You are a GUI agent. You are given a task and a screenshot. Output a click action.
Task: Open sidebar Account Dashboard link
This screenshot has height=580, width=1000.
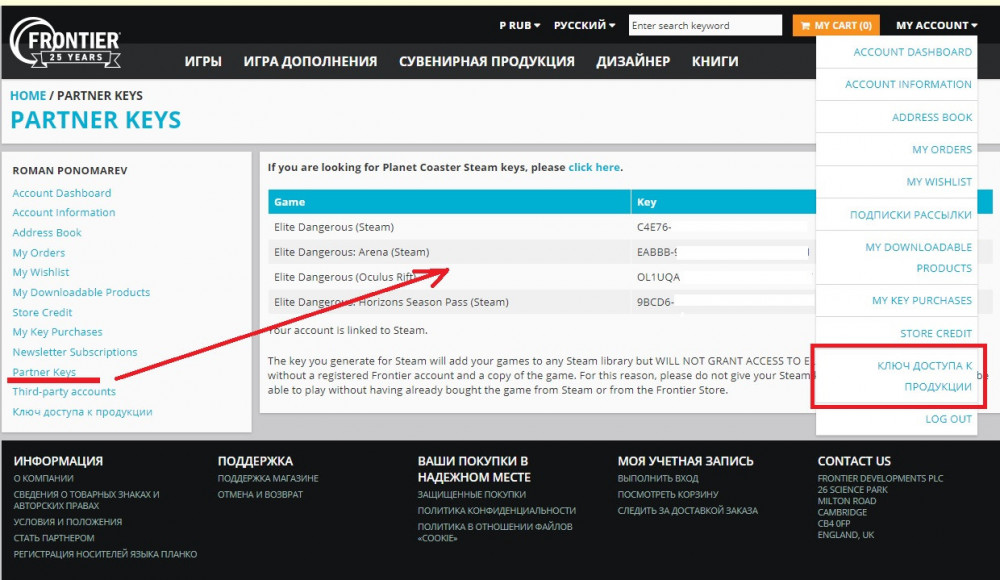point(62,193)
